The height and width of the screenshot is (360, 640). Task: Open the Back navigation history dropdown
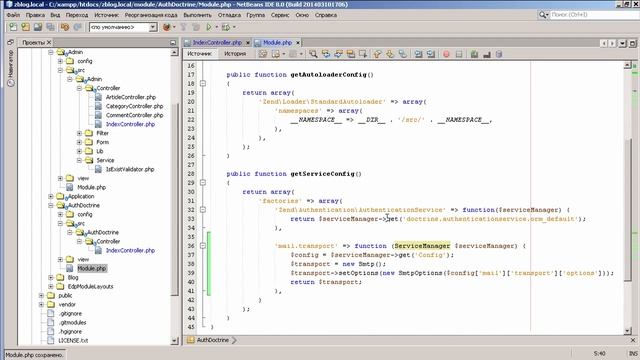[x=284, y=54]
